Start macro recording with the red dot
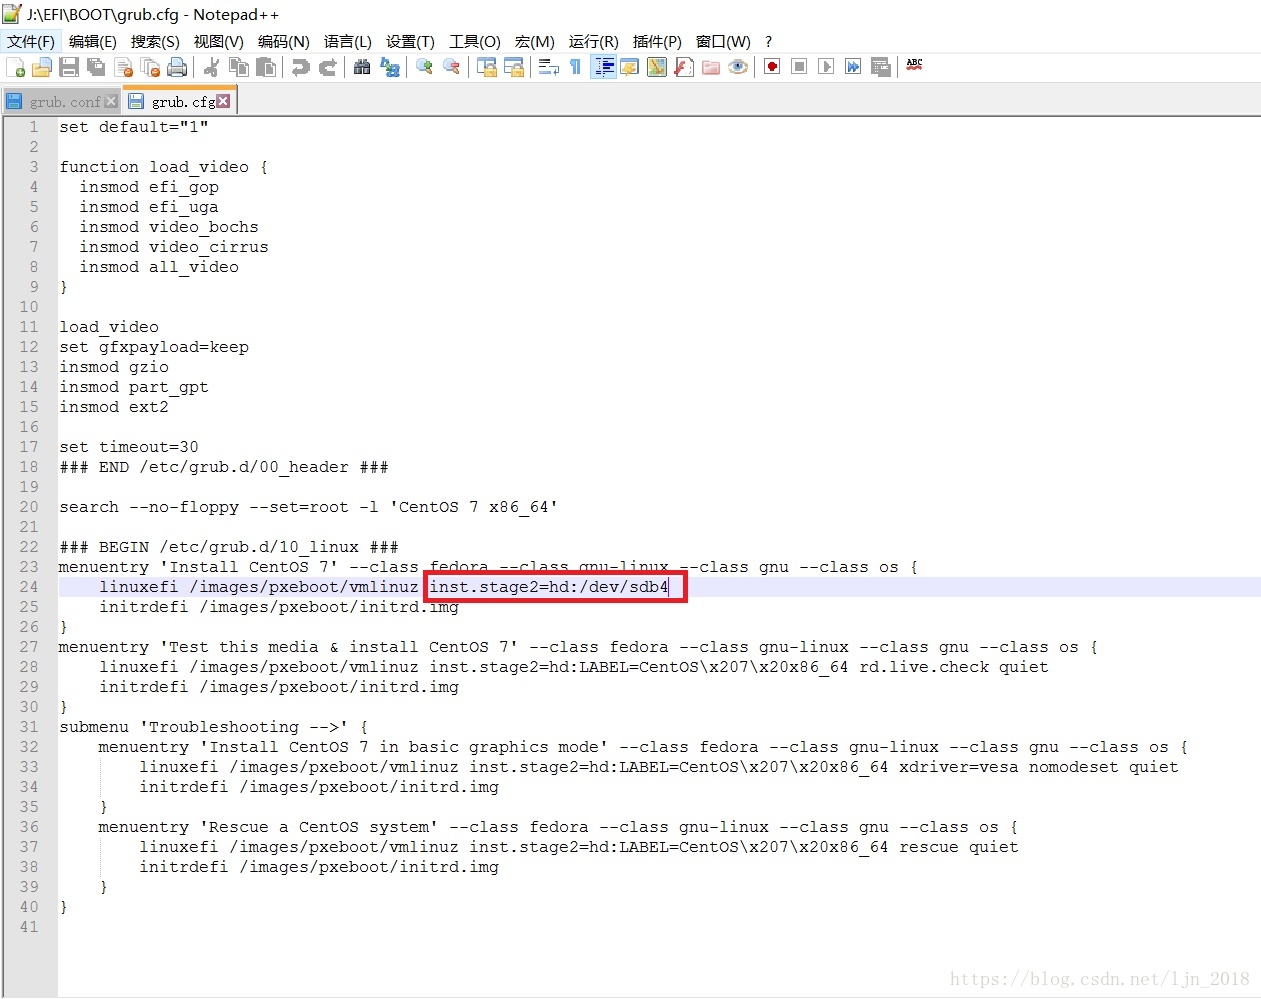Image resolution: width=1261 pixels, height=999 pixels. [772, 67]
